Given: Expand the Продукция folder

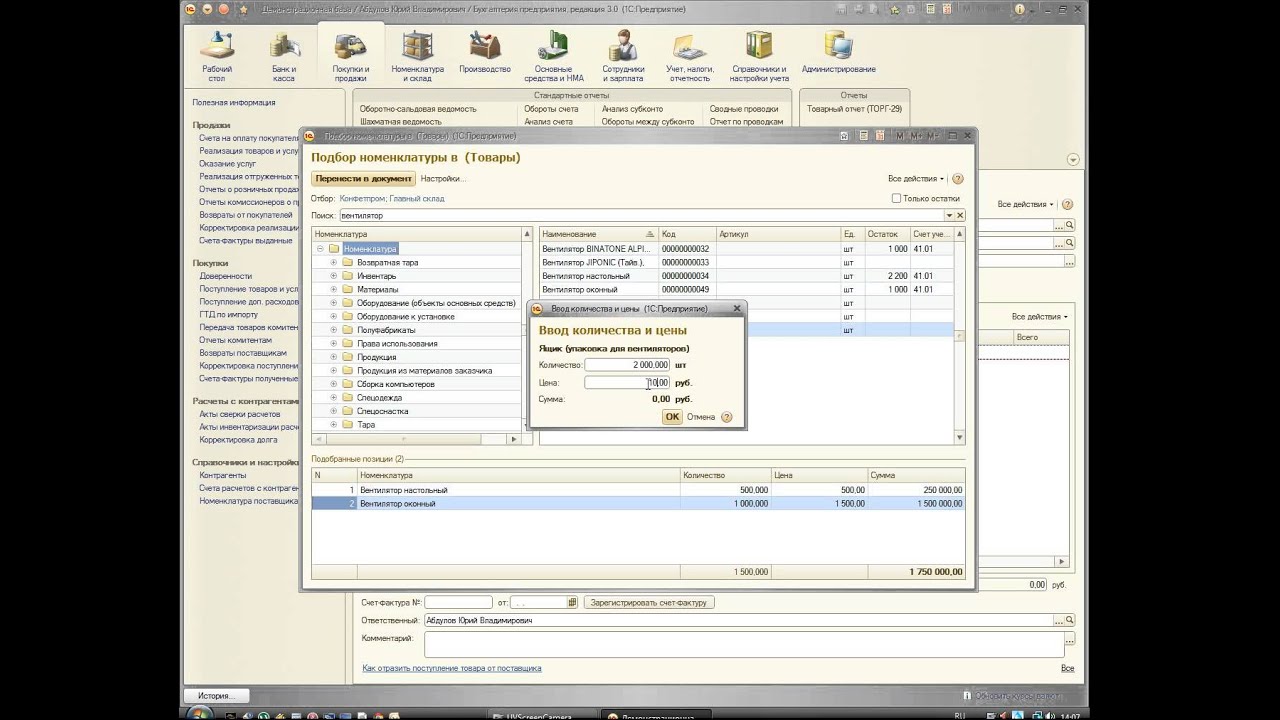Looking at the screenshot, I should [x=334, y=357].
